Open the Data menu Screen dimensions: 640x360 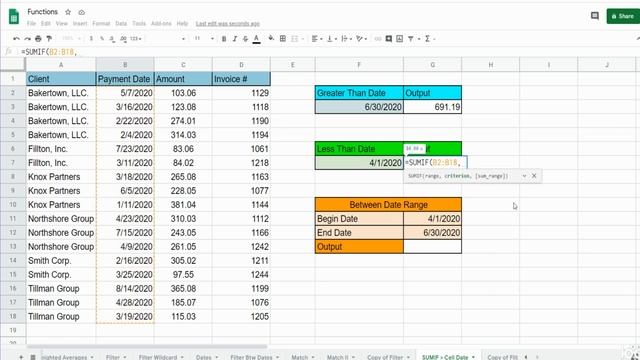(121, 24)
